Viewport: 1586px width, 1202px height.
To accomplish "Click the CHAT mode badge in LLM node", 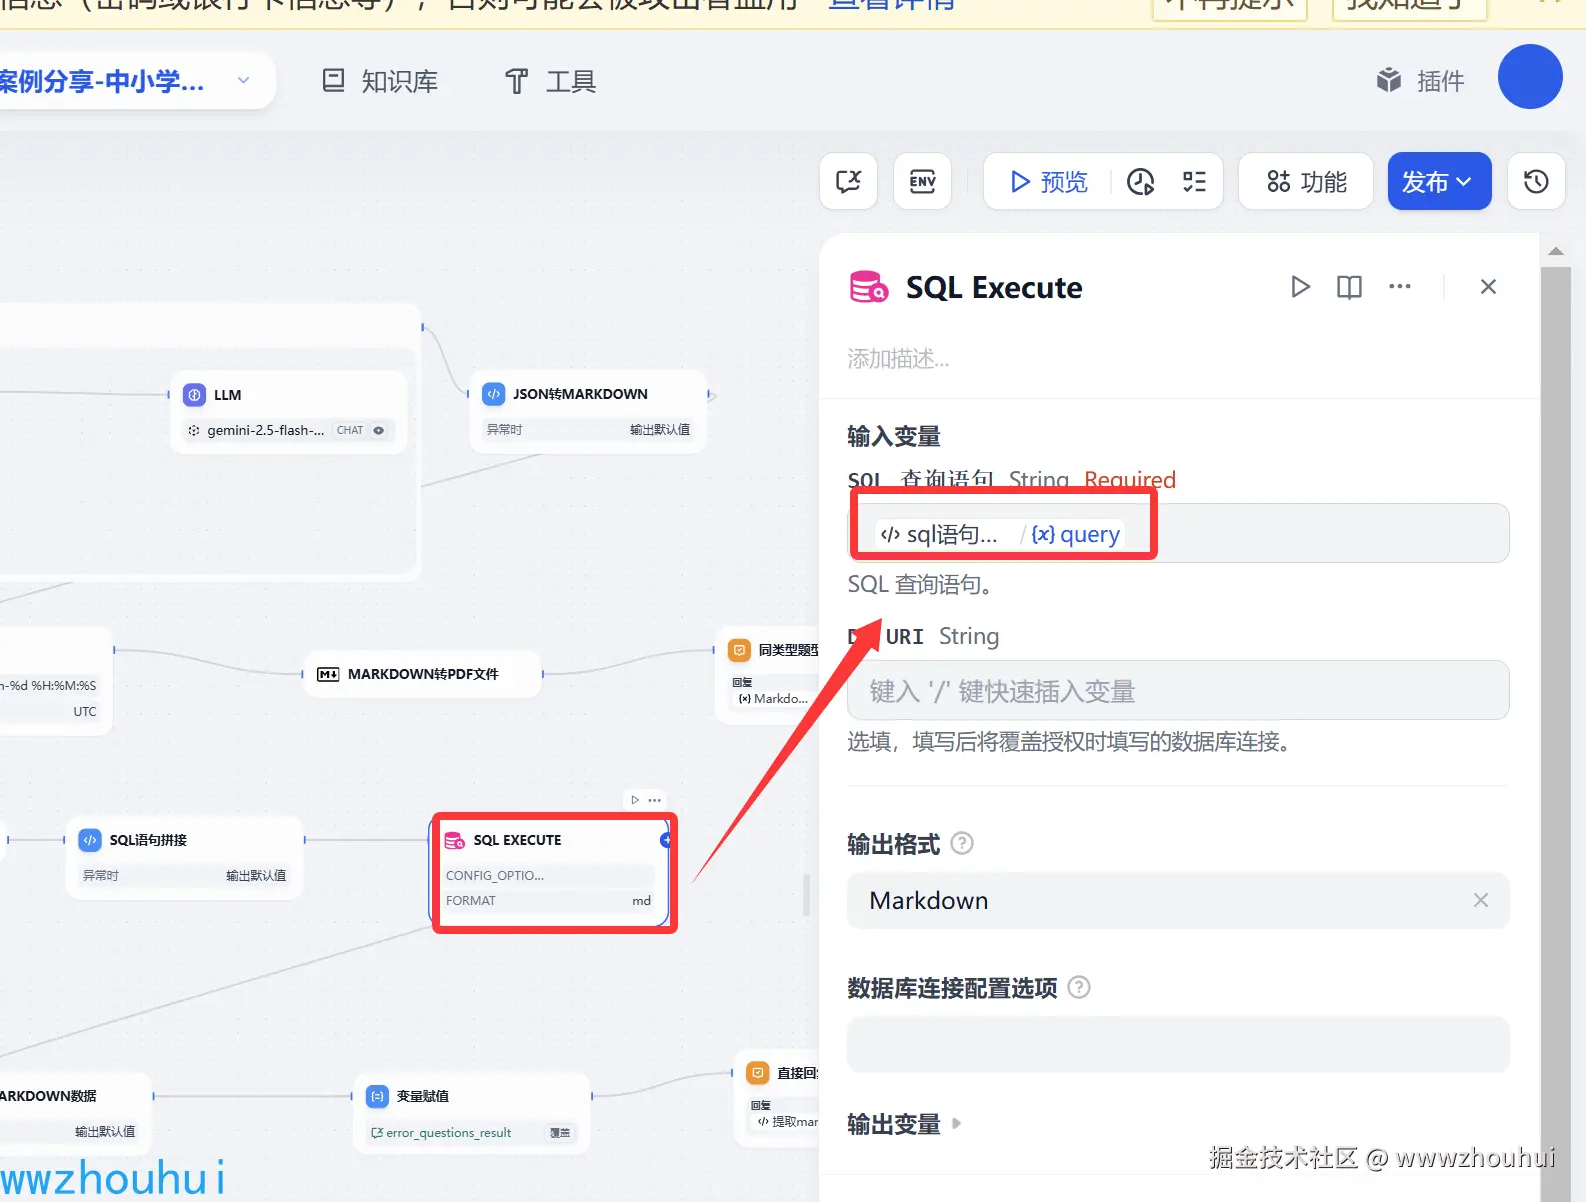I will pos(350,430).
